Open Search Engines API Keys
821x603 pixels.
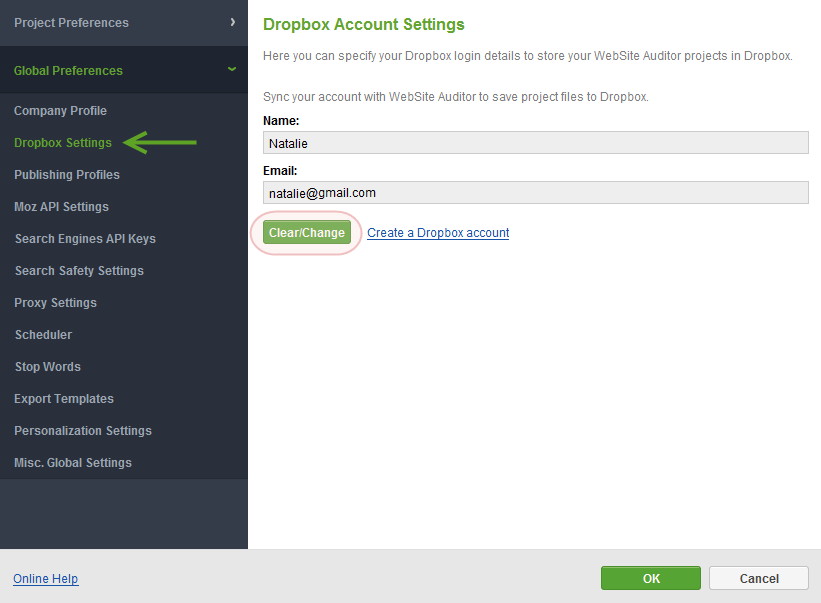click(x=85, y=239)
